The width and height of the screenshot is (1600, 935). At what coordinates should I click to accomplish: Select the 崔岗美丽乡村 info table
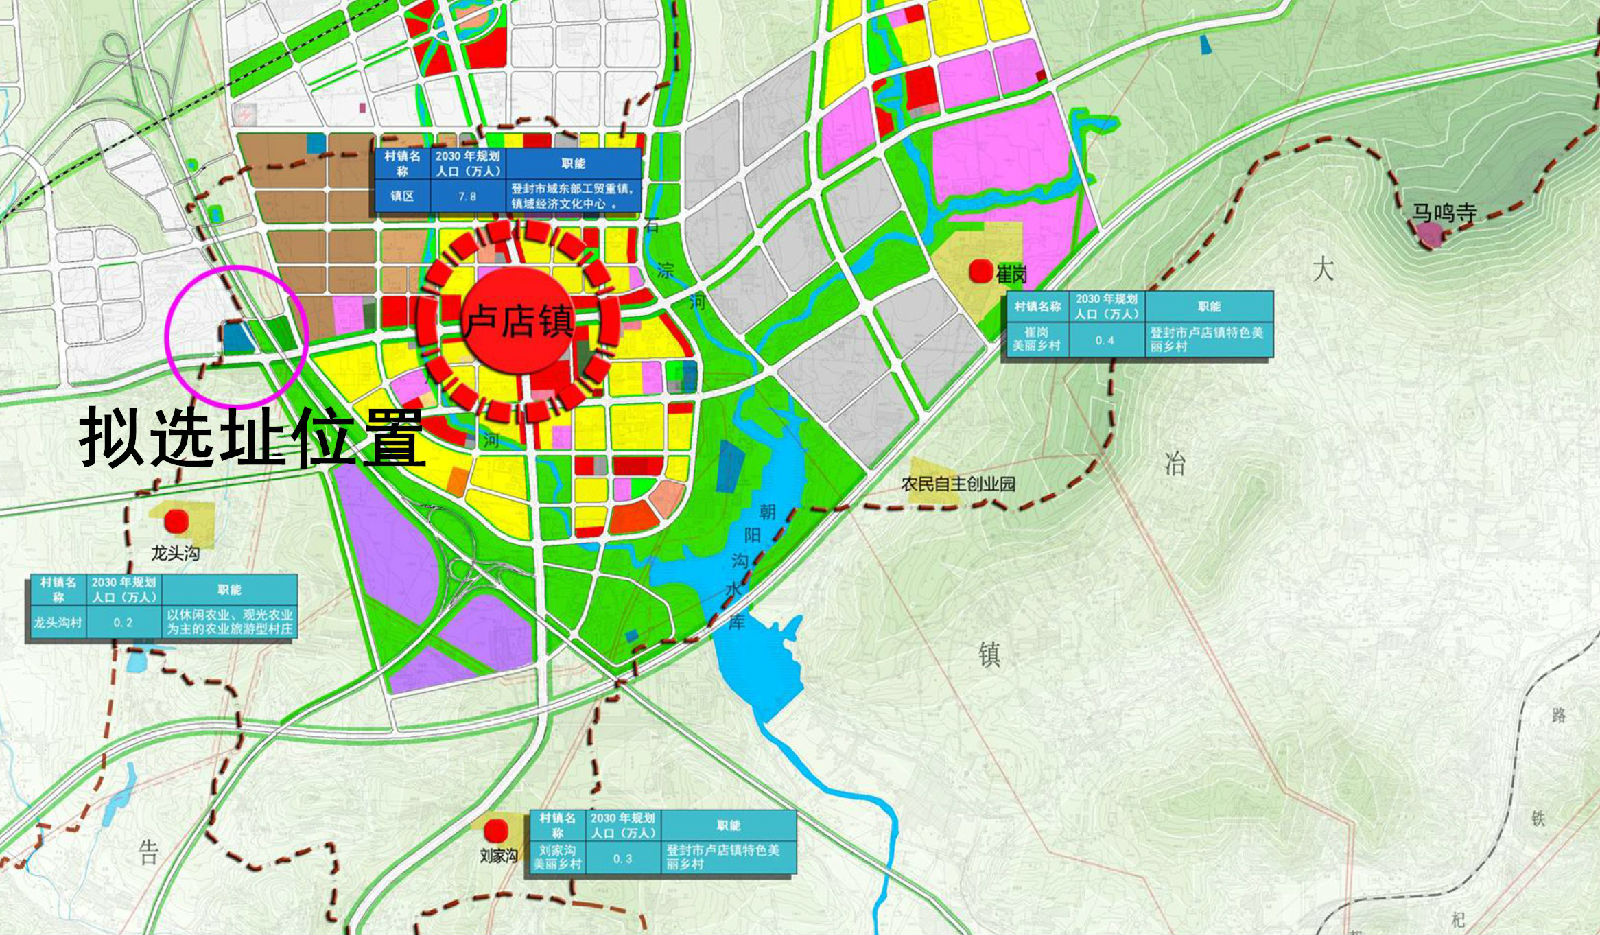(x=1137, y=324)
